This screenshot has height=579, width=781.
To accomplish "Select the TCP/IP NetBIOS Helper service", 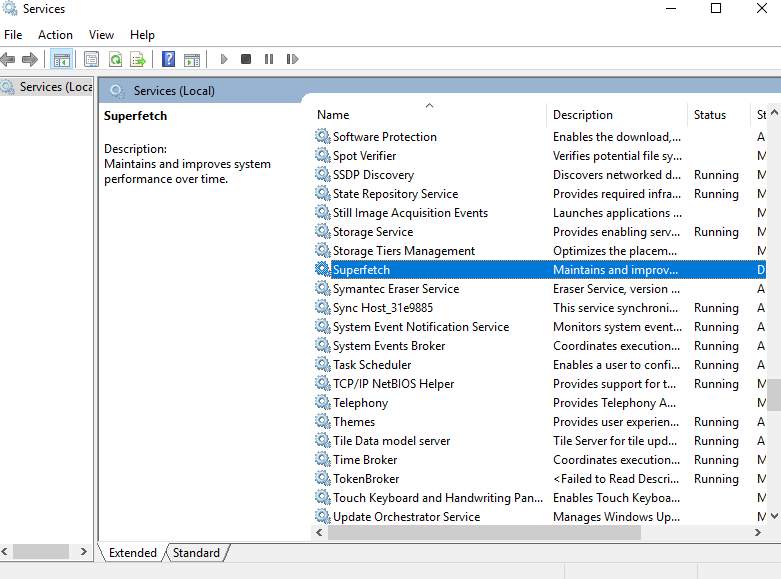I will pyautogui.click(x=540, y=383).
